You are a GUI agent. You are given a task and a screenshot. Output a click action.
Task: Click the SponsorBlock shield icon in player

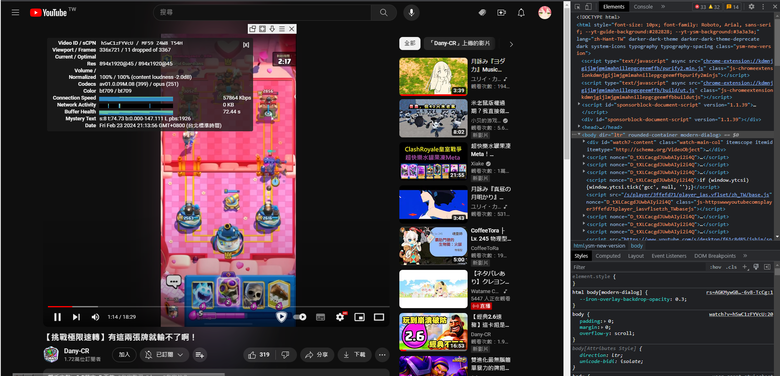[x=281, y=317]
